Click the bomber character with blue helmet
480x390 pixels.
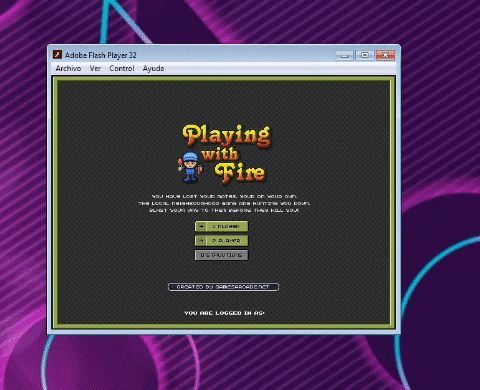pyautogui.click(x=190, y=167)
